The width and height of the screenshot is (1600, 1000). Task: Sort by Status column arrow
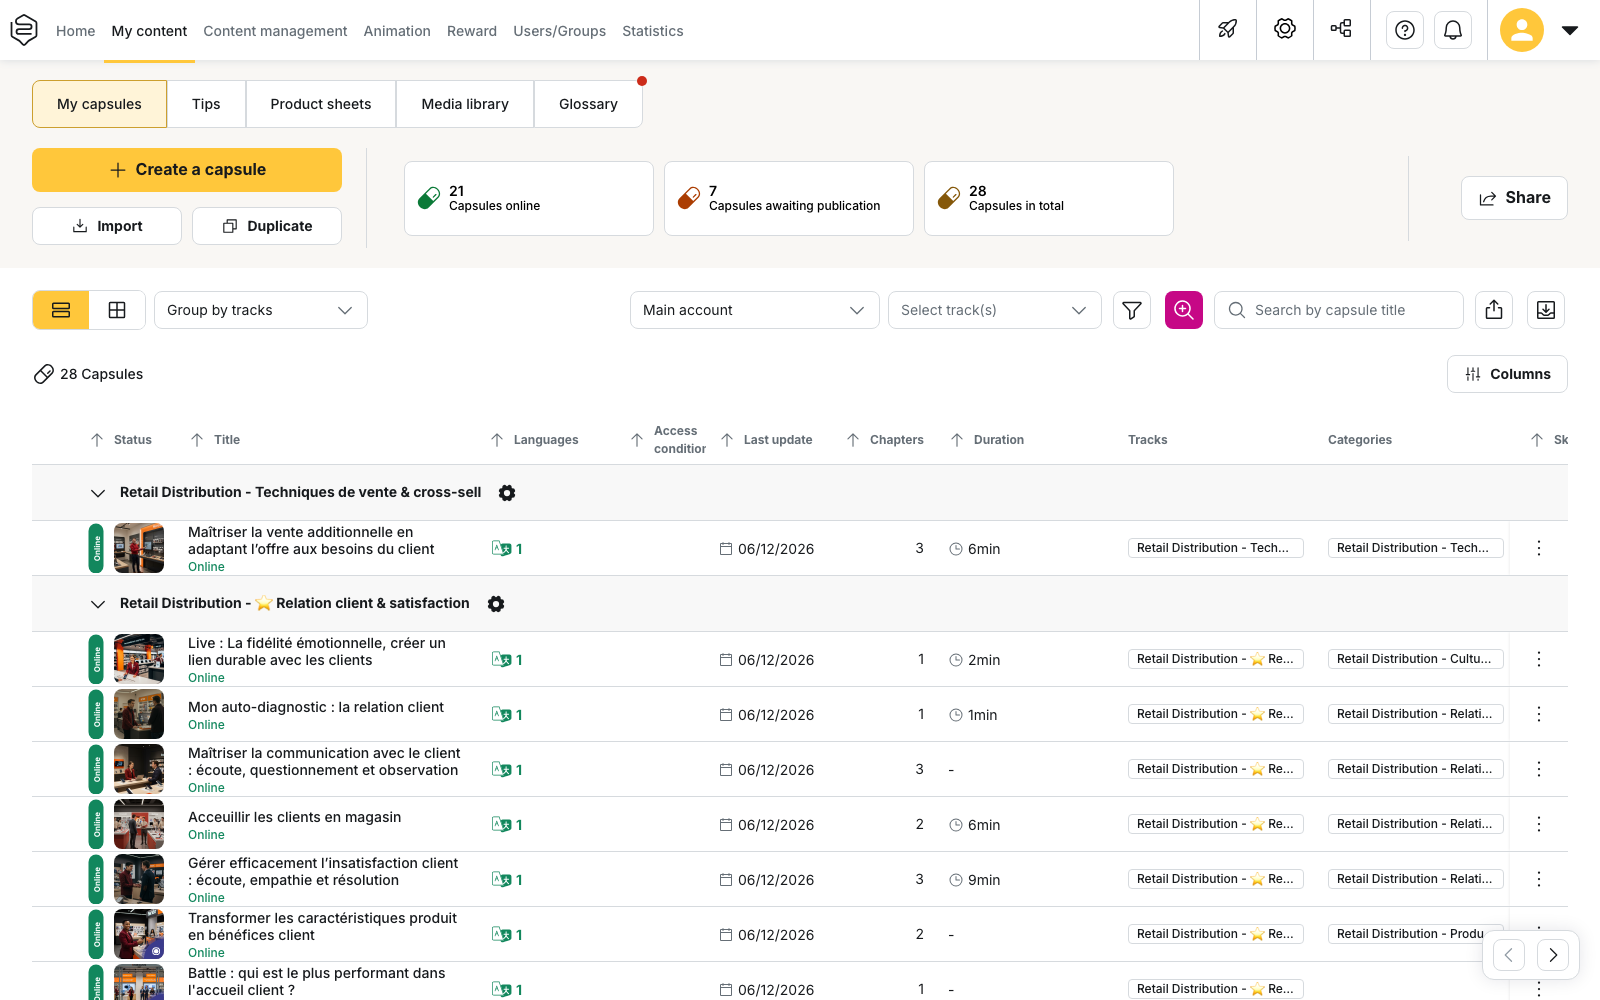pyautogui.click(x=97, y=440)
